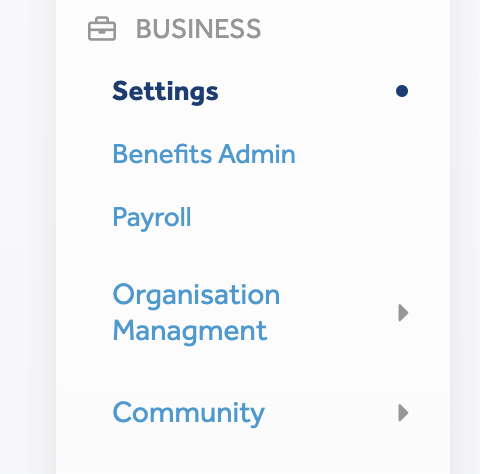Image resolution: width=480 pixels, height=474 pixels.
Task: Choose Payroll from the Business sidebar
Action: point(152,217)
